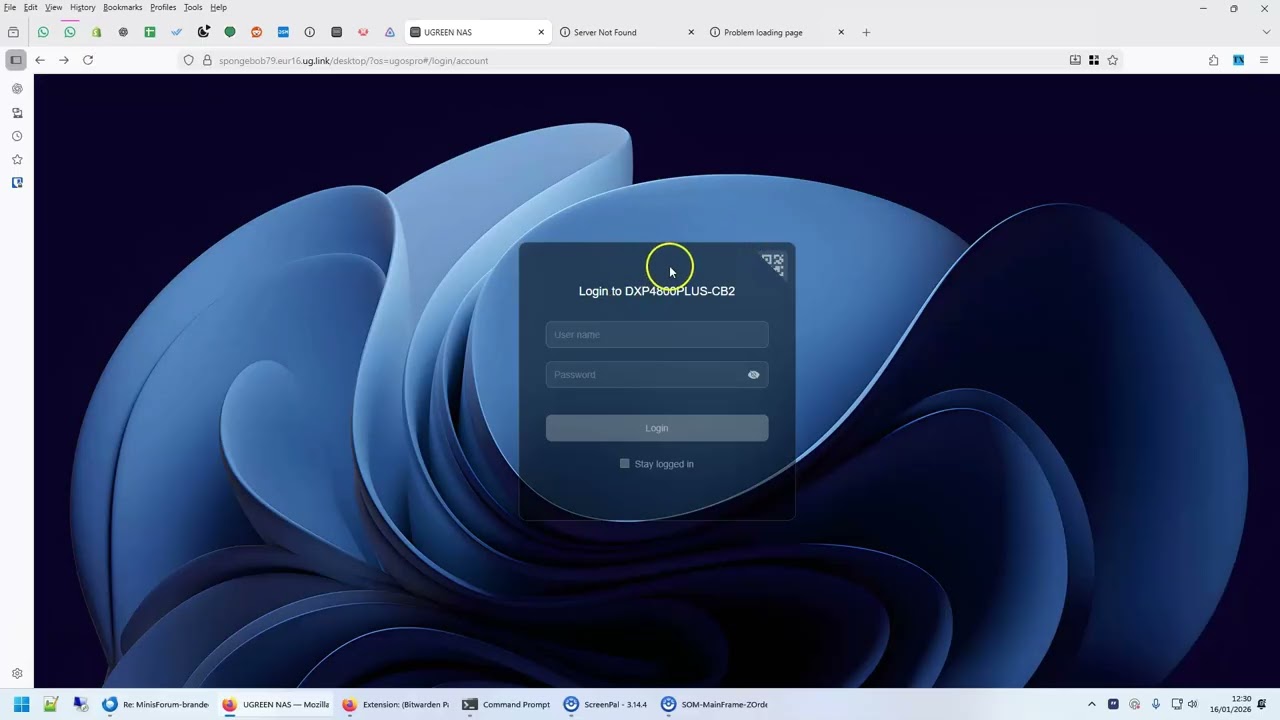Select the pinned DSM tab
The width and height of the screenshot is (1280, 720).
coord(283,32)
